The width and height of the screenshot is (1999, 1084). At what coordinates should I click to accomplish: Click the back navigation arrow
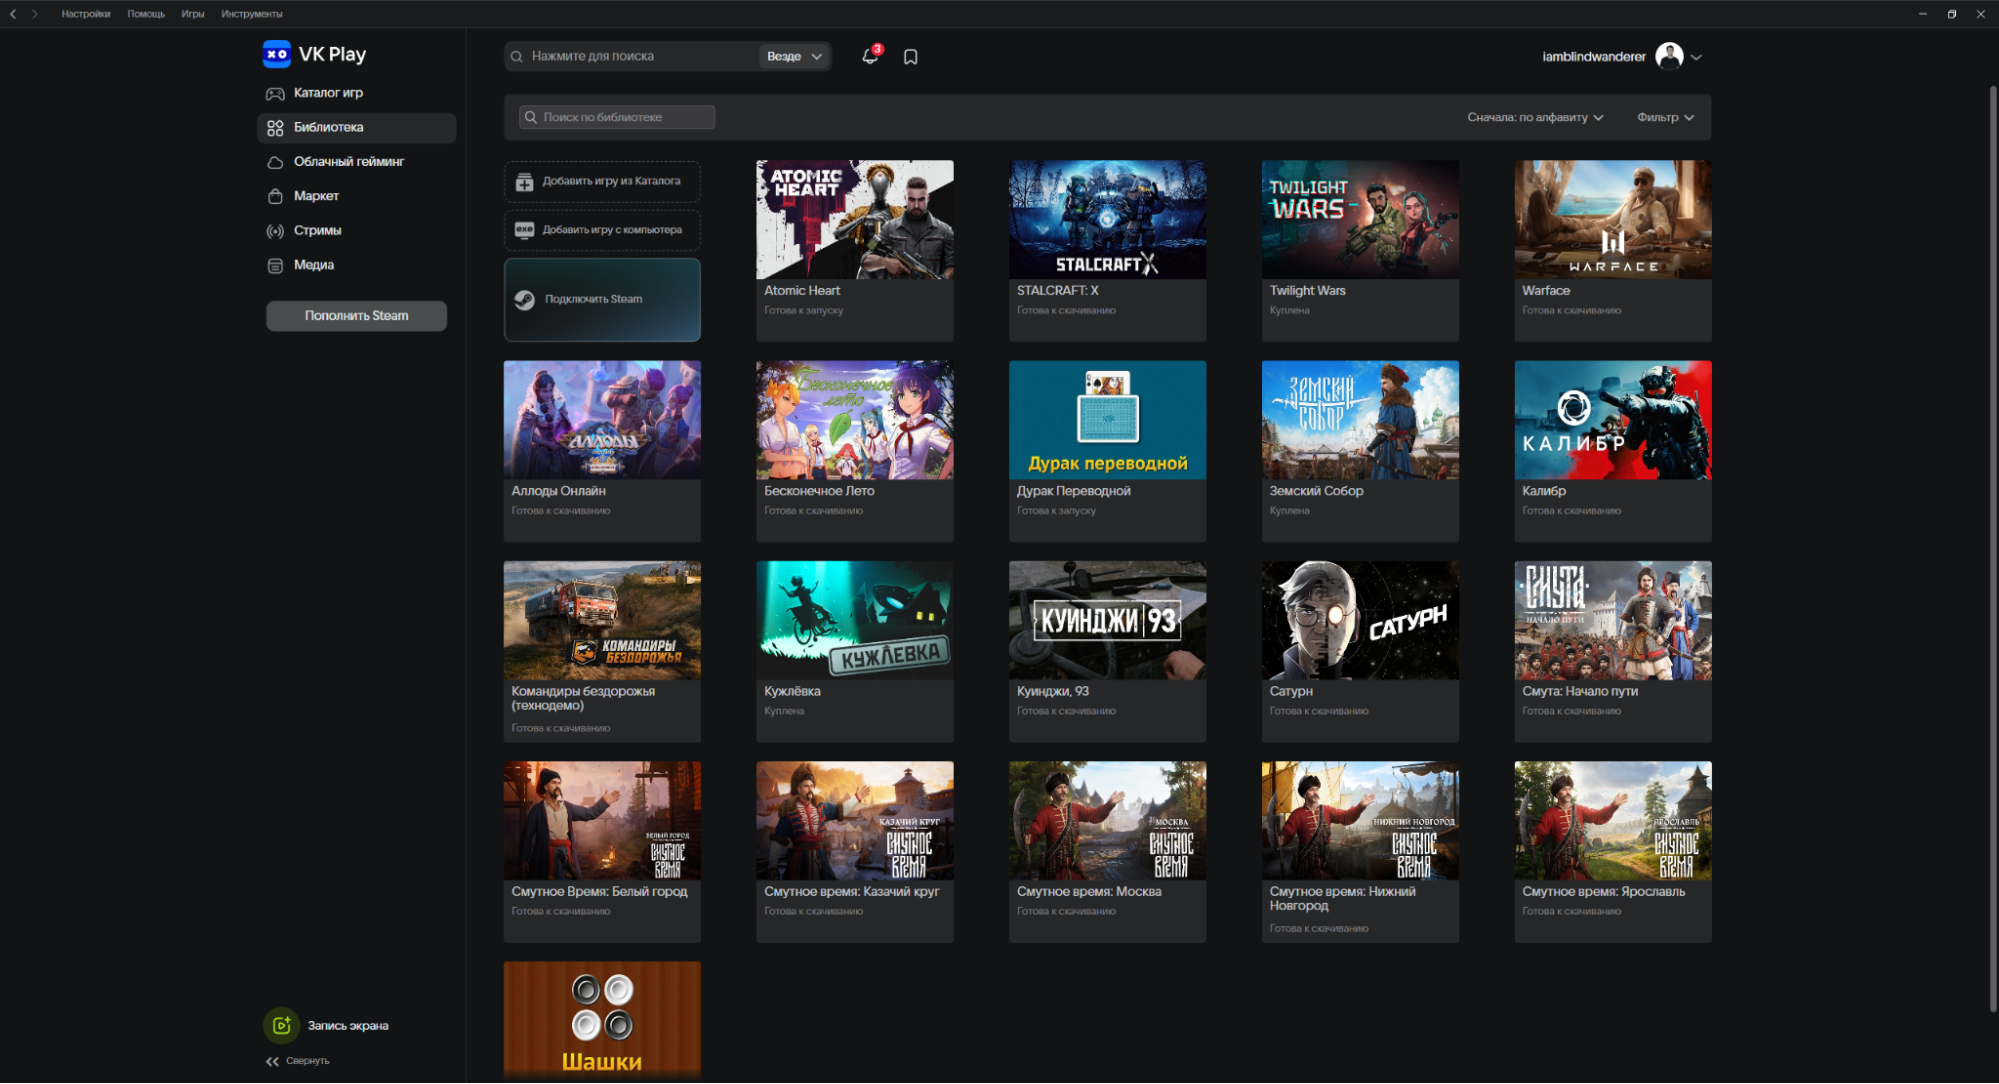point(13,14)
